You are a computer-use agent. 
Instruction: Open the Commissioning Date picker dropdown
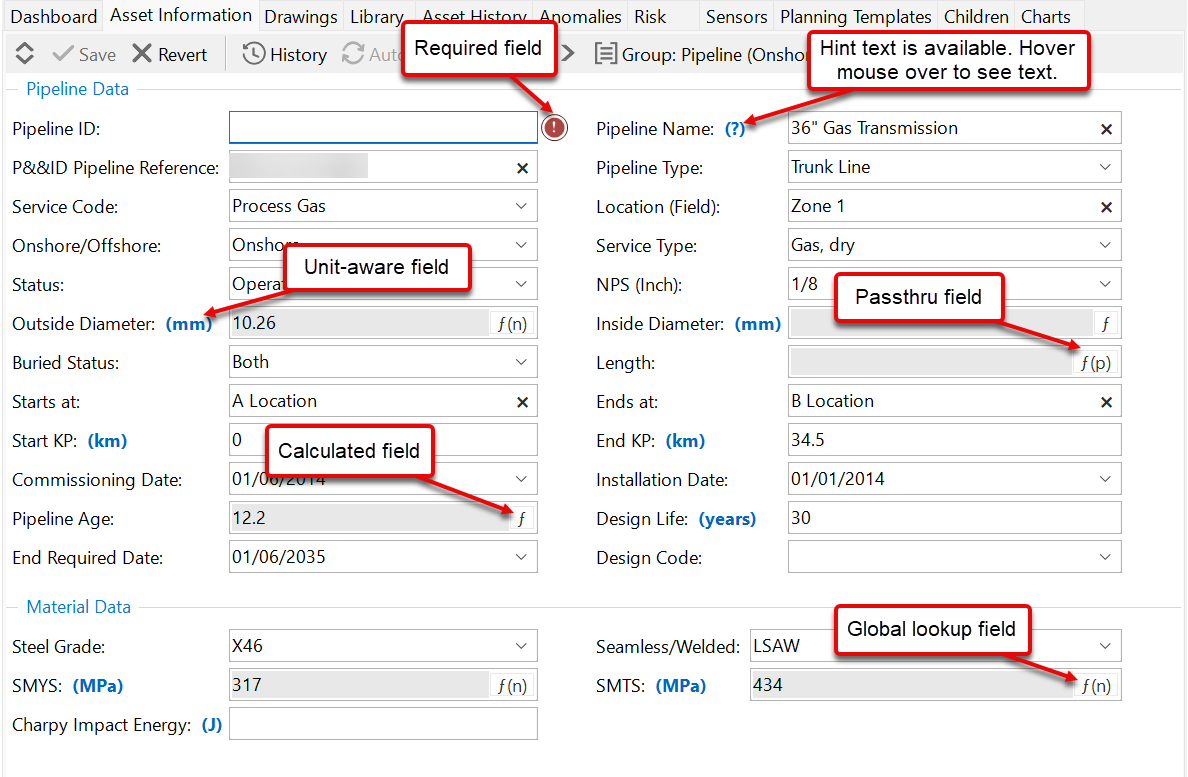(521, 479)
